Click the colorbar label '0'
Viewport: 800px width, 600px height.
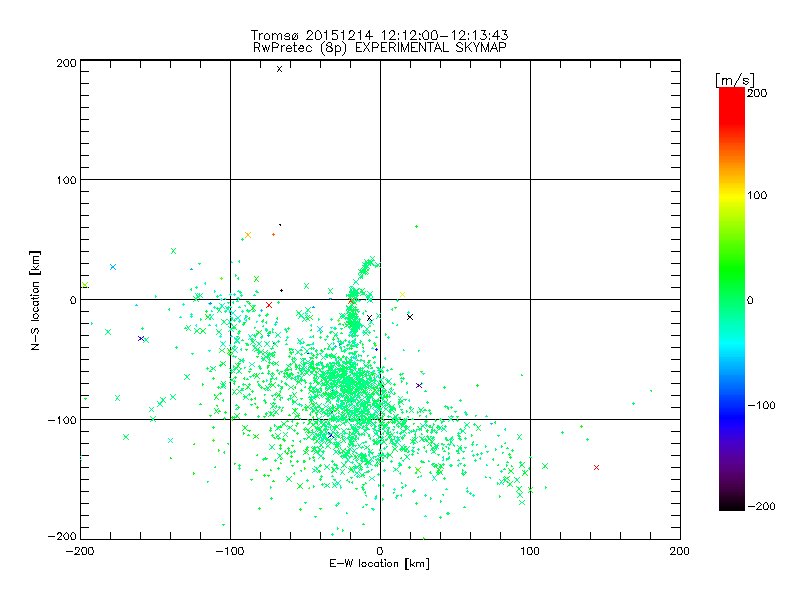pos(750,300)
